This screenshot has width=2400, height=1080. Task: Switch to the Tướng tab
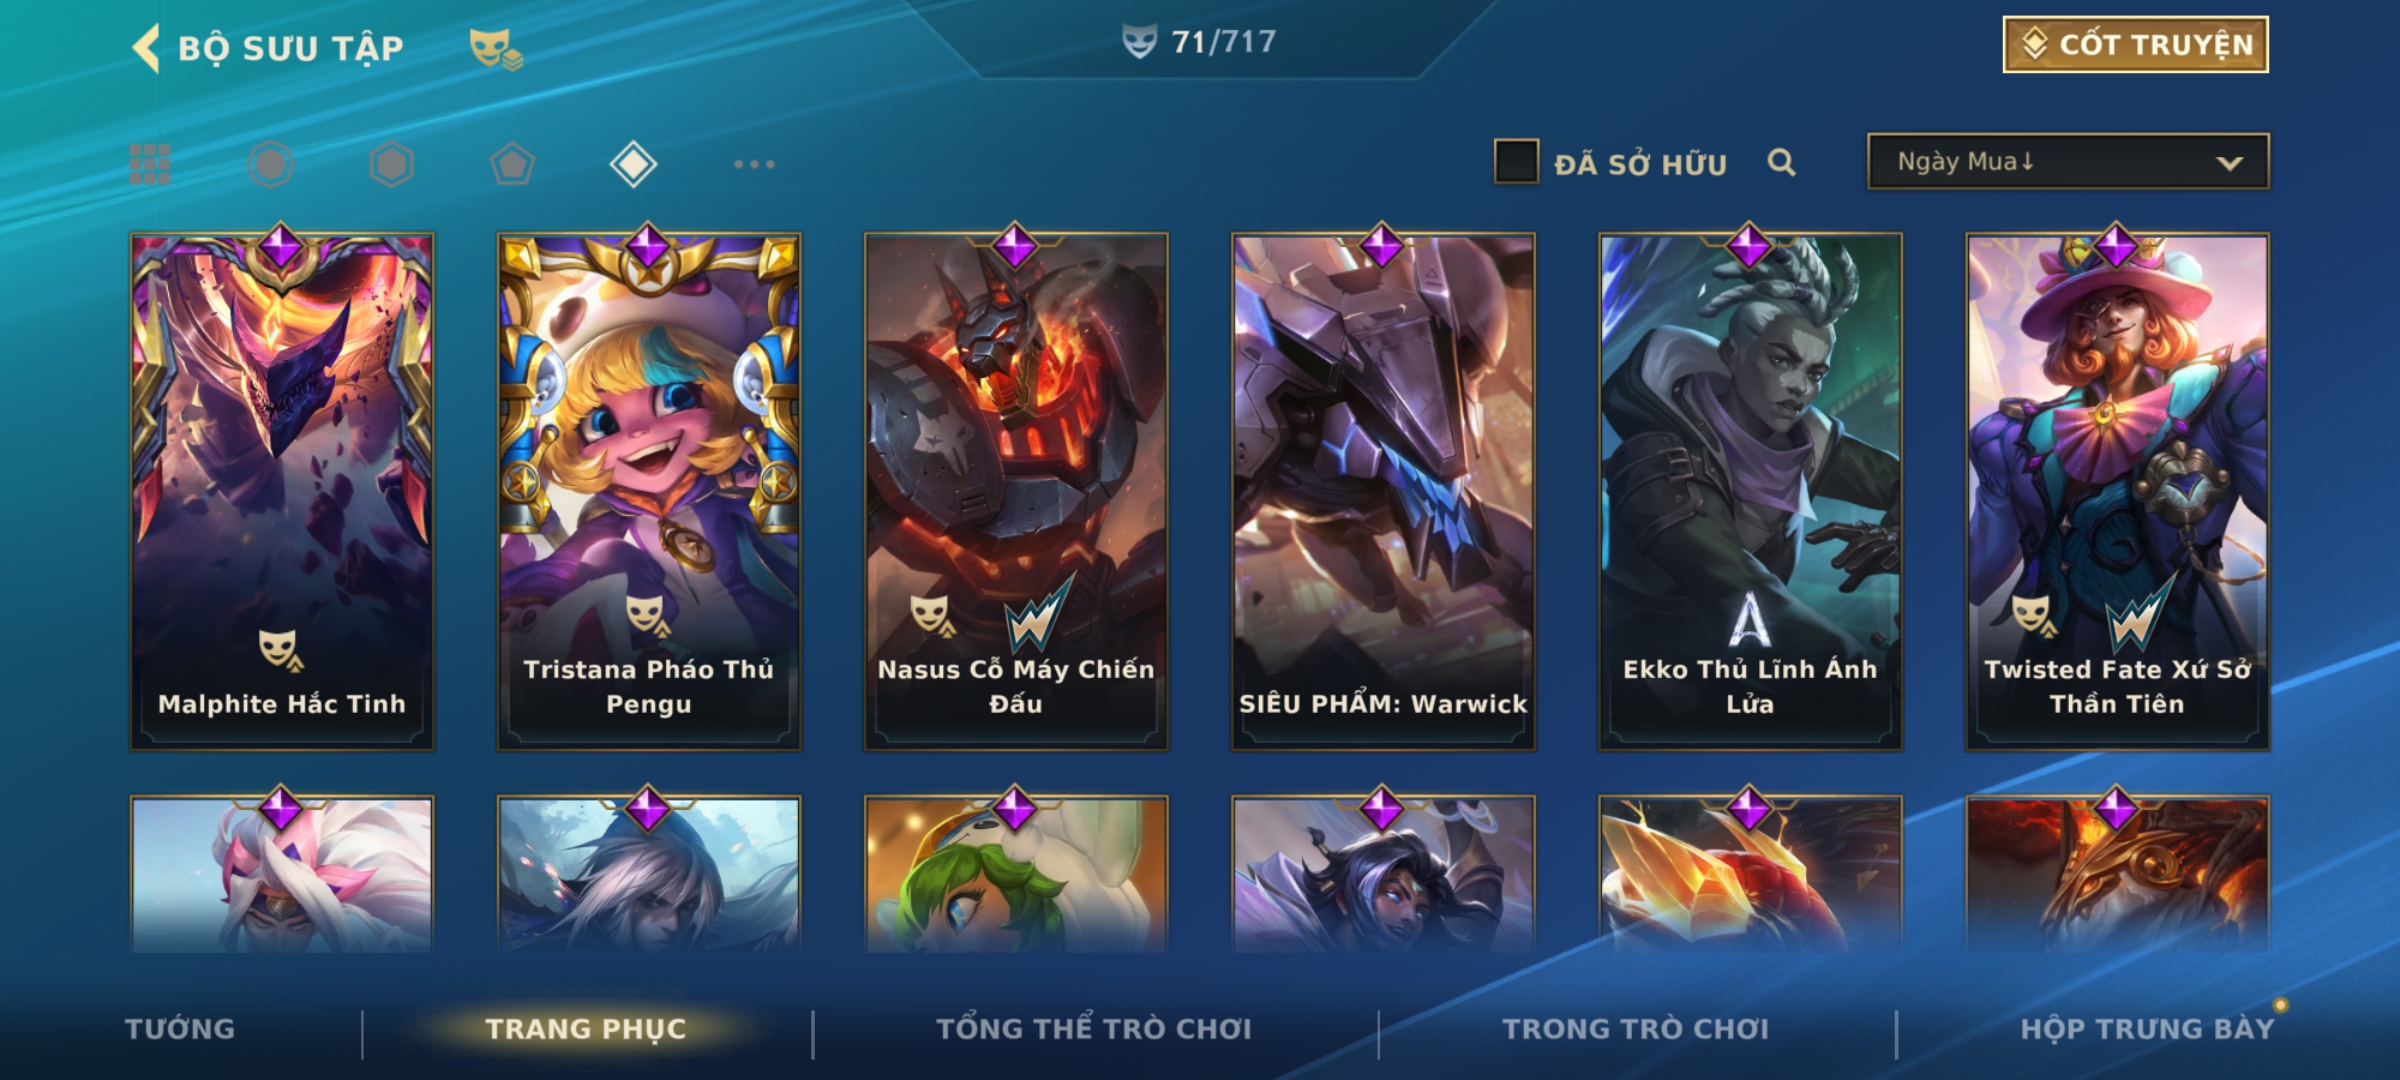point(180,1029)
